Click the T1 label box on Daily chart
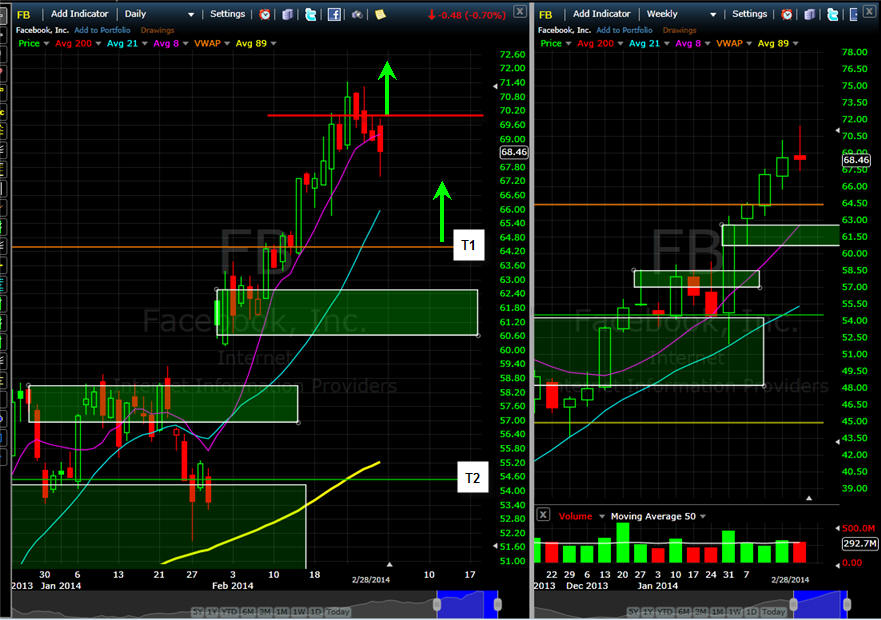Viewport: 881px width, 620px height. pos(469,245)
